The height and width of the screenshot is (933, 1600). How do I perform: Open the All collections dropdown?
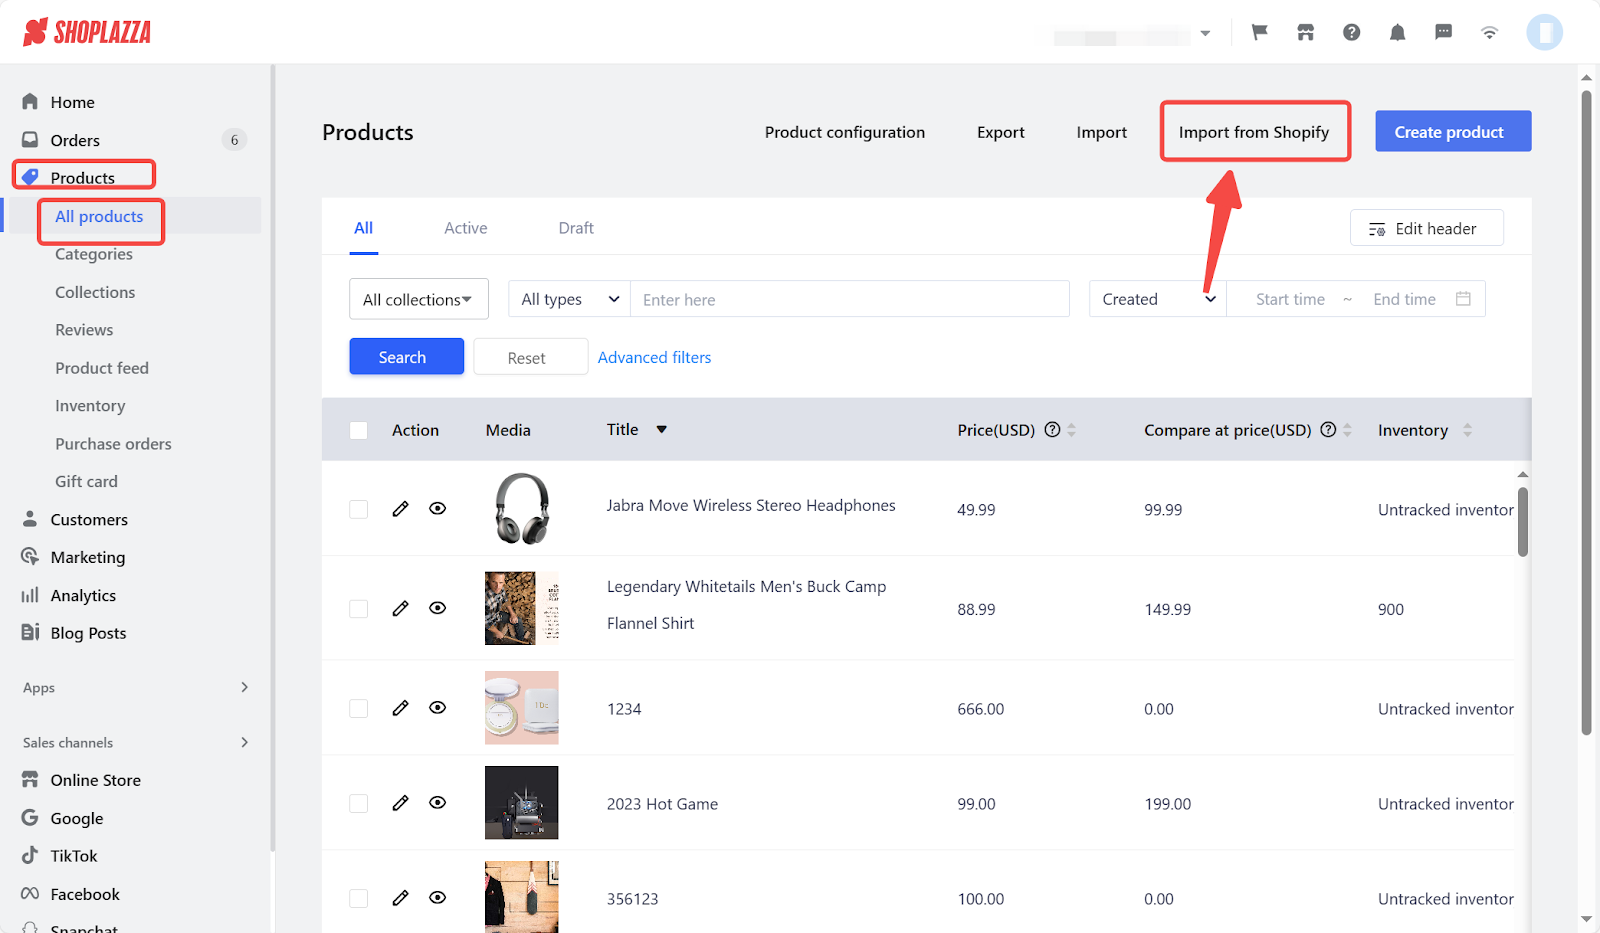coord(419,299)
